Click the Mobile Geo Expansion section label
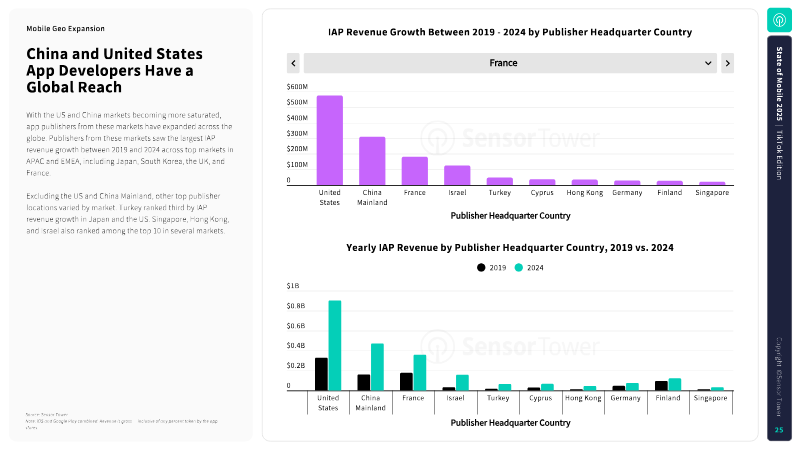800x450 pixels. click(x=65, y=29)
